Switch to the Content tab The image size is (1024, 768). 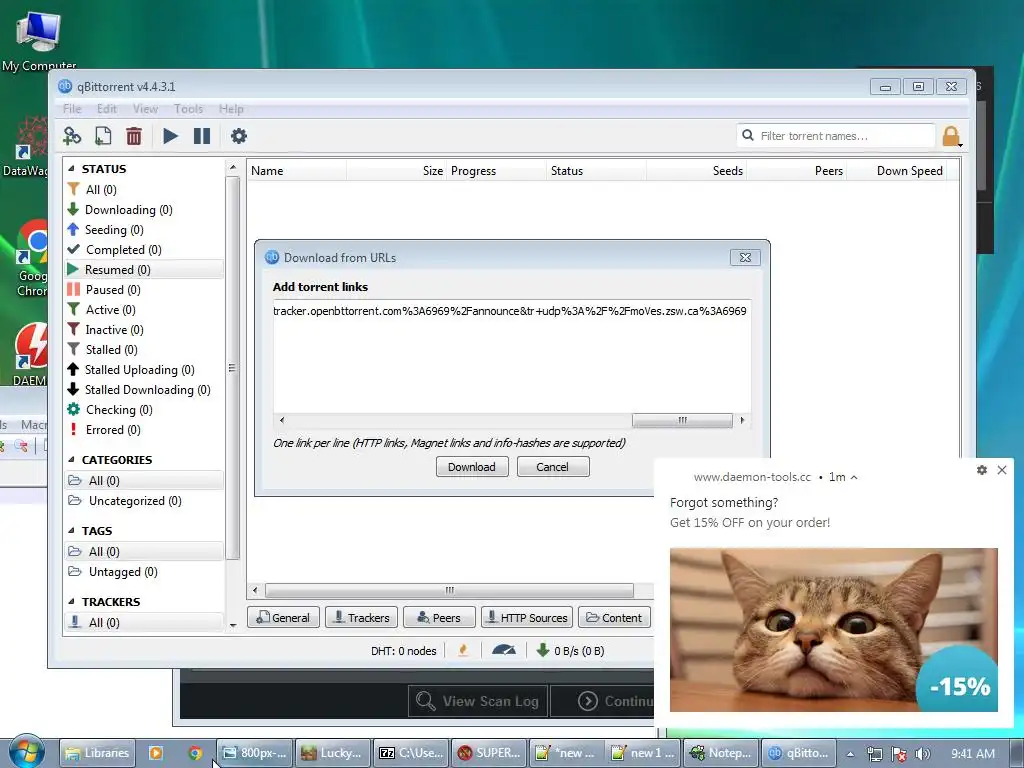coord(614,618)
